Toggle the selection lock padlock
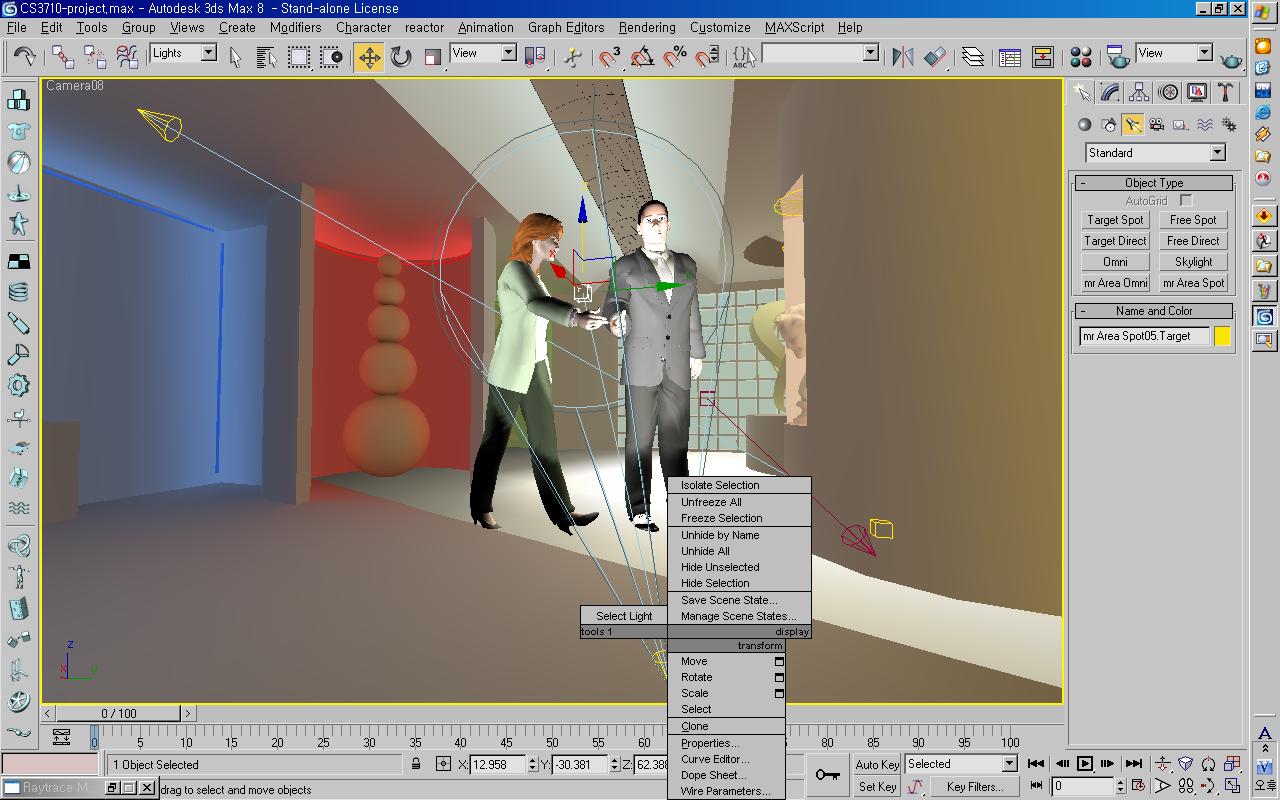The image size is (1280, 800). [416, 764]
